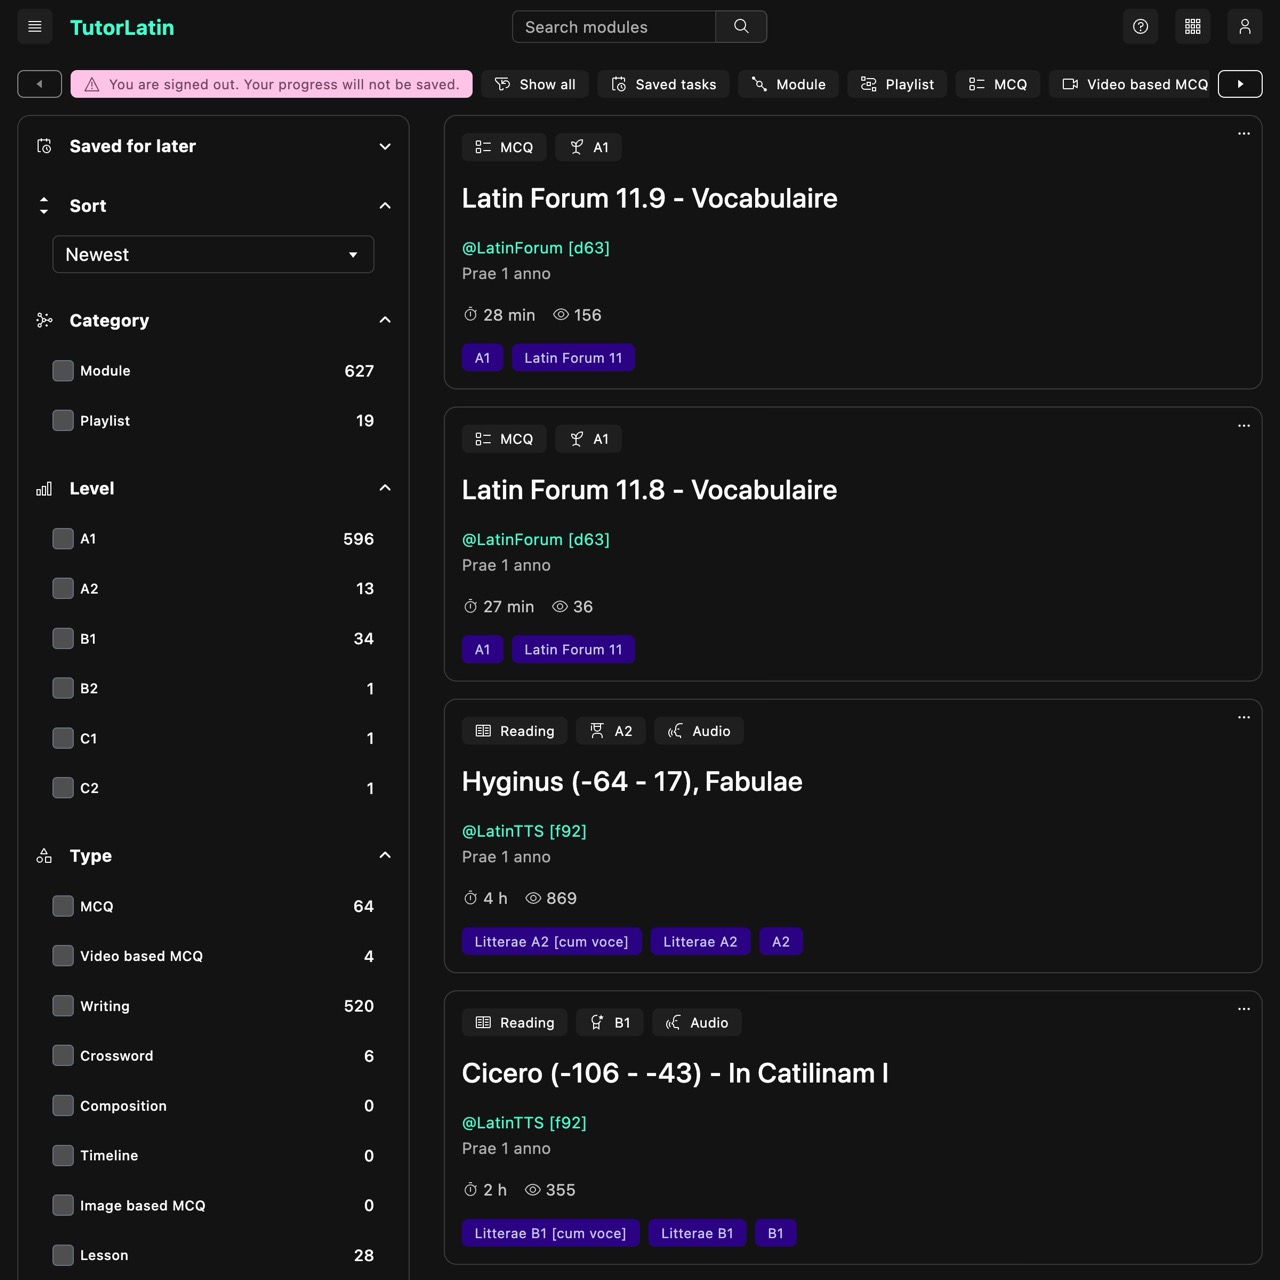Image resolution: width=1280 pixels, height=1280 pixels.
Task: Open the help question mark icon
Action: tap(1141, 27)
